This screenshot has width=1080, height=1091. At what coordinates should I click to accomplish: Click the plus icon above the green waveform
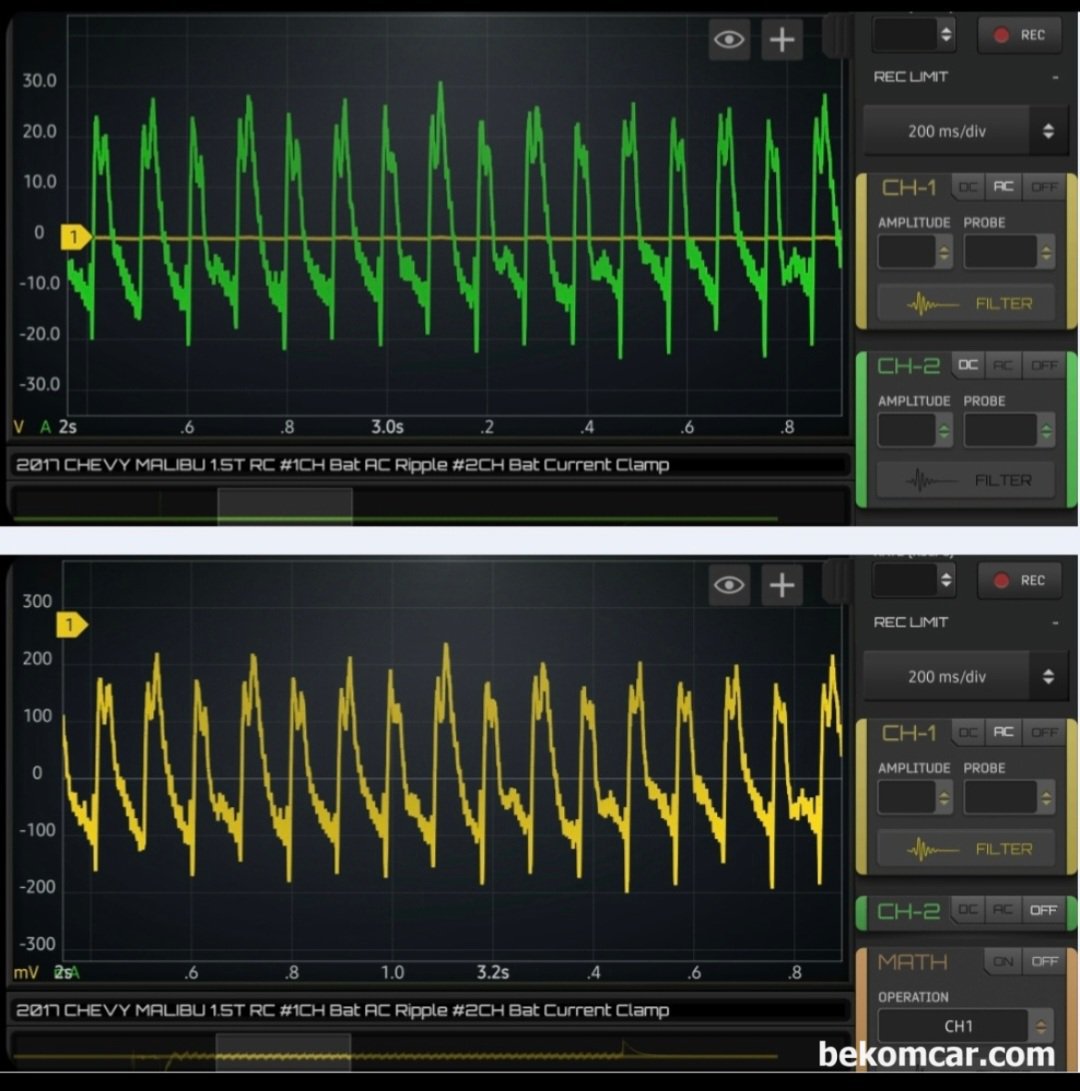pyautogui.click(x=782, y=40)
